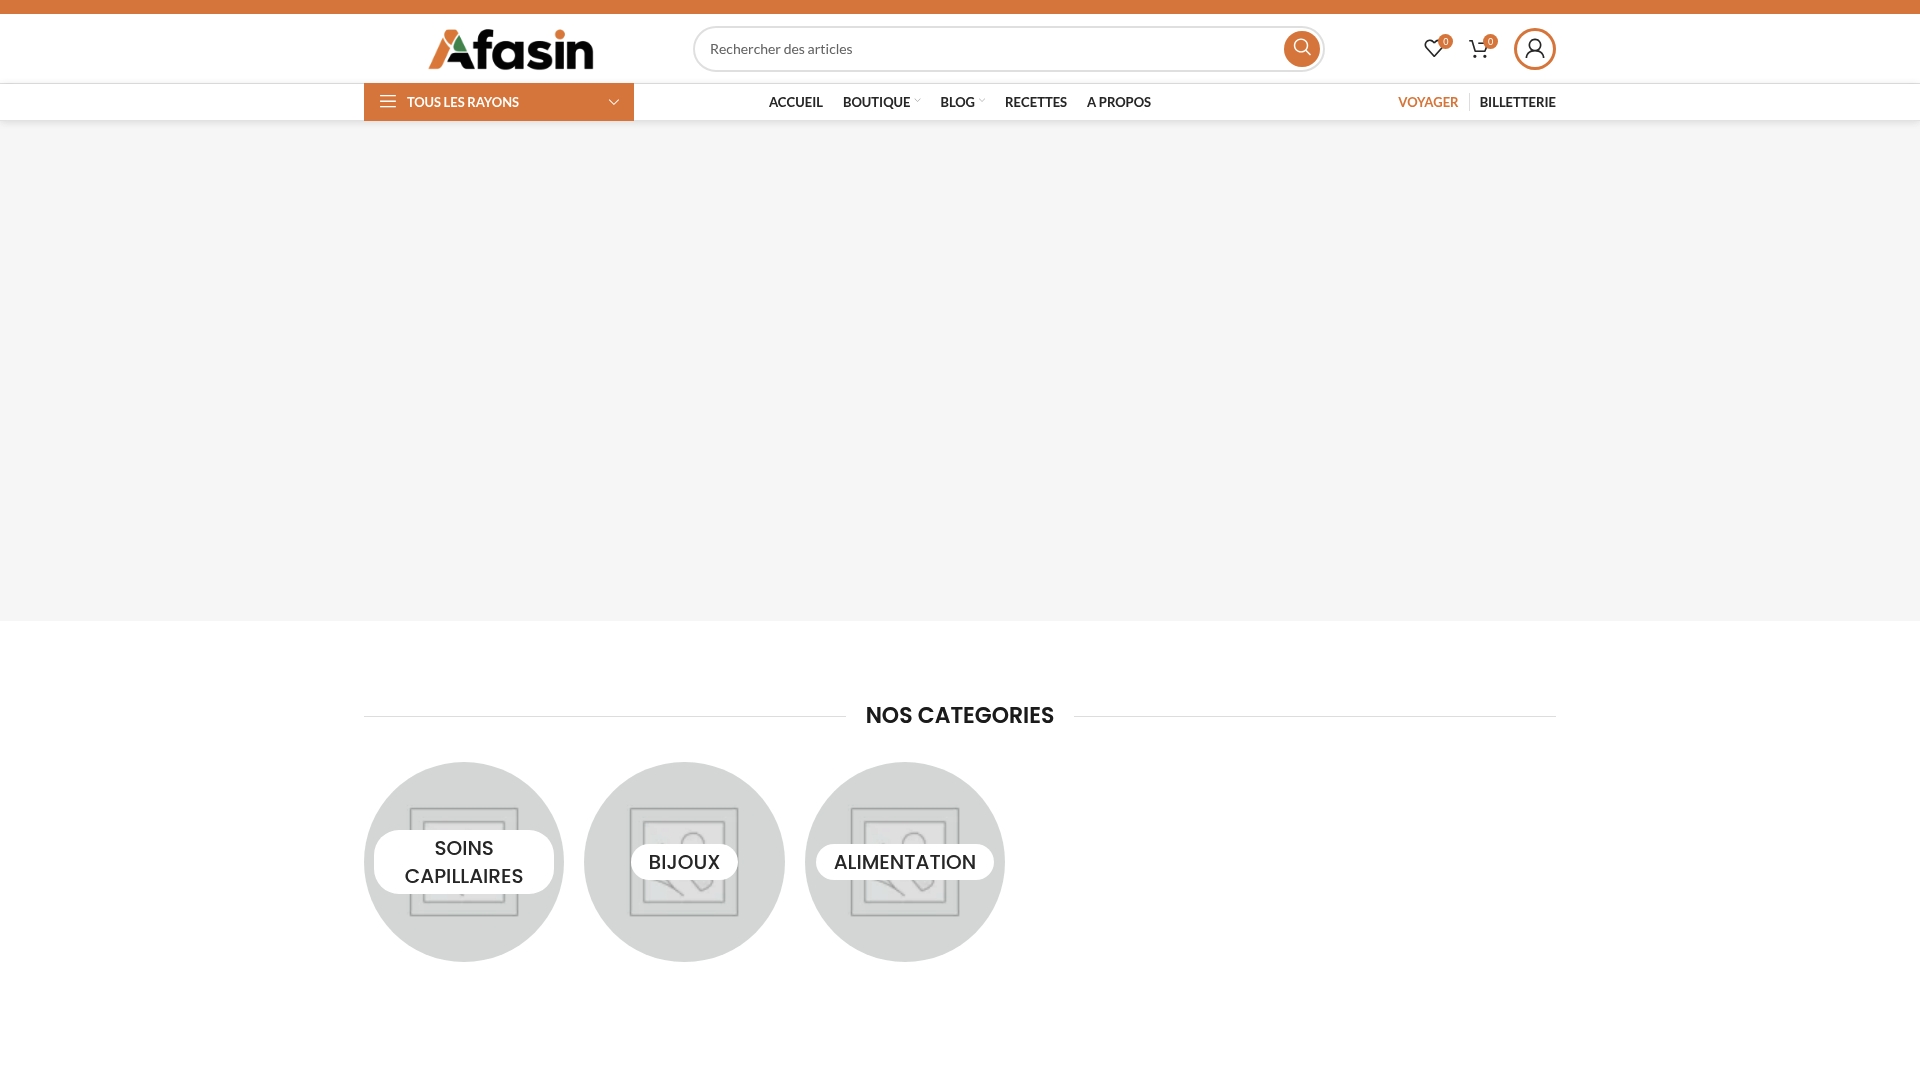Click the VOYAGER link
The height and width of the screenshot is (1080, 1920).
tap(1428, 101)
